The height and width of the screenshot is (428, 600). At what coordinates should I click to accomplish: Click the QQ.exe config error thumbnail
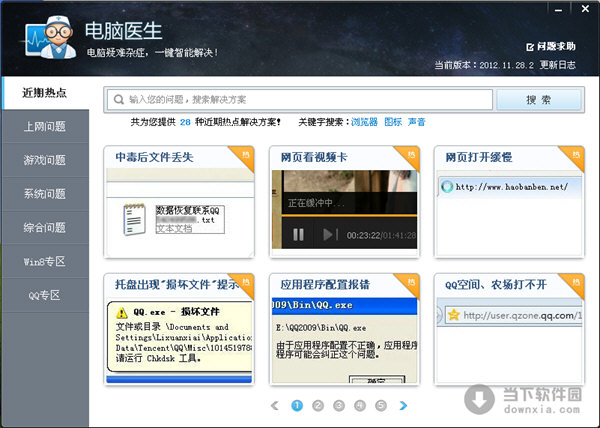pyautogui.click(x=344, y=340)
